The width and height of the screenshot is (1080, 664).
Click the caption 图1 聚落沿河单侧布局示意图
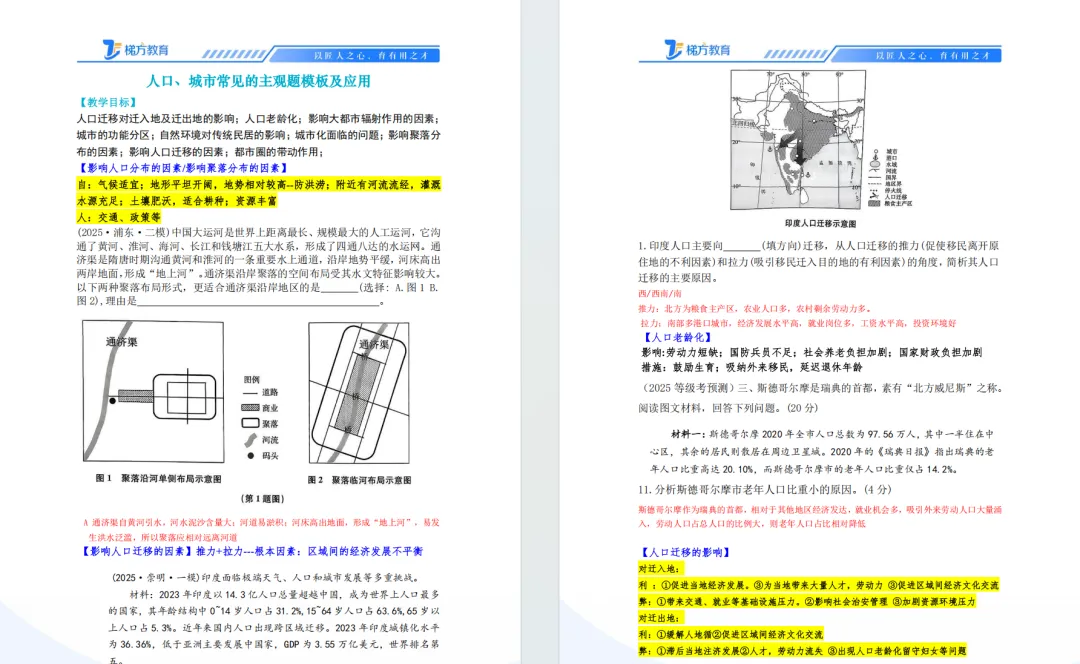pyautogui.click(x=158, y=478)
